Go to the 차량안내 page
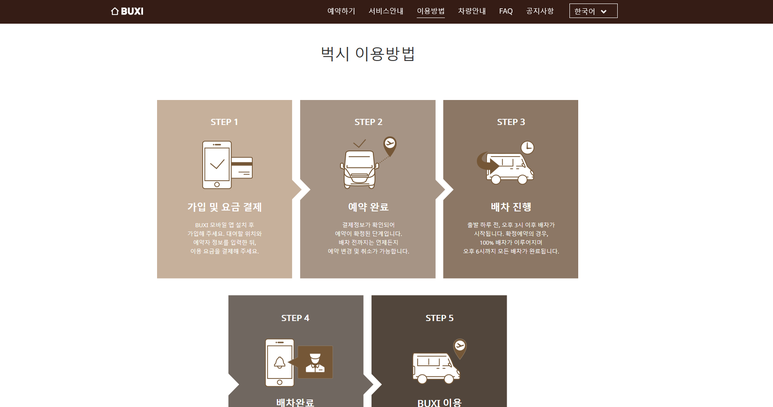This screenshot has height=407, width=773. coord(472,11)
